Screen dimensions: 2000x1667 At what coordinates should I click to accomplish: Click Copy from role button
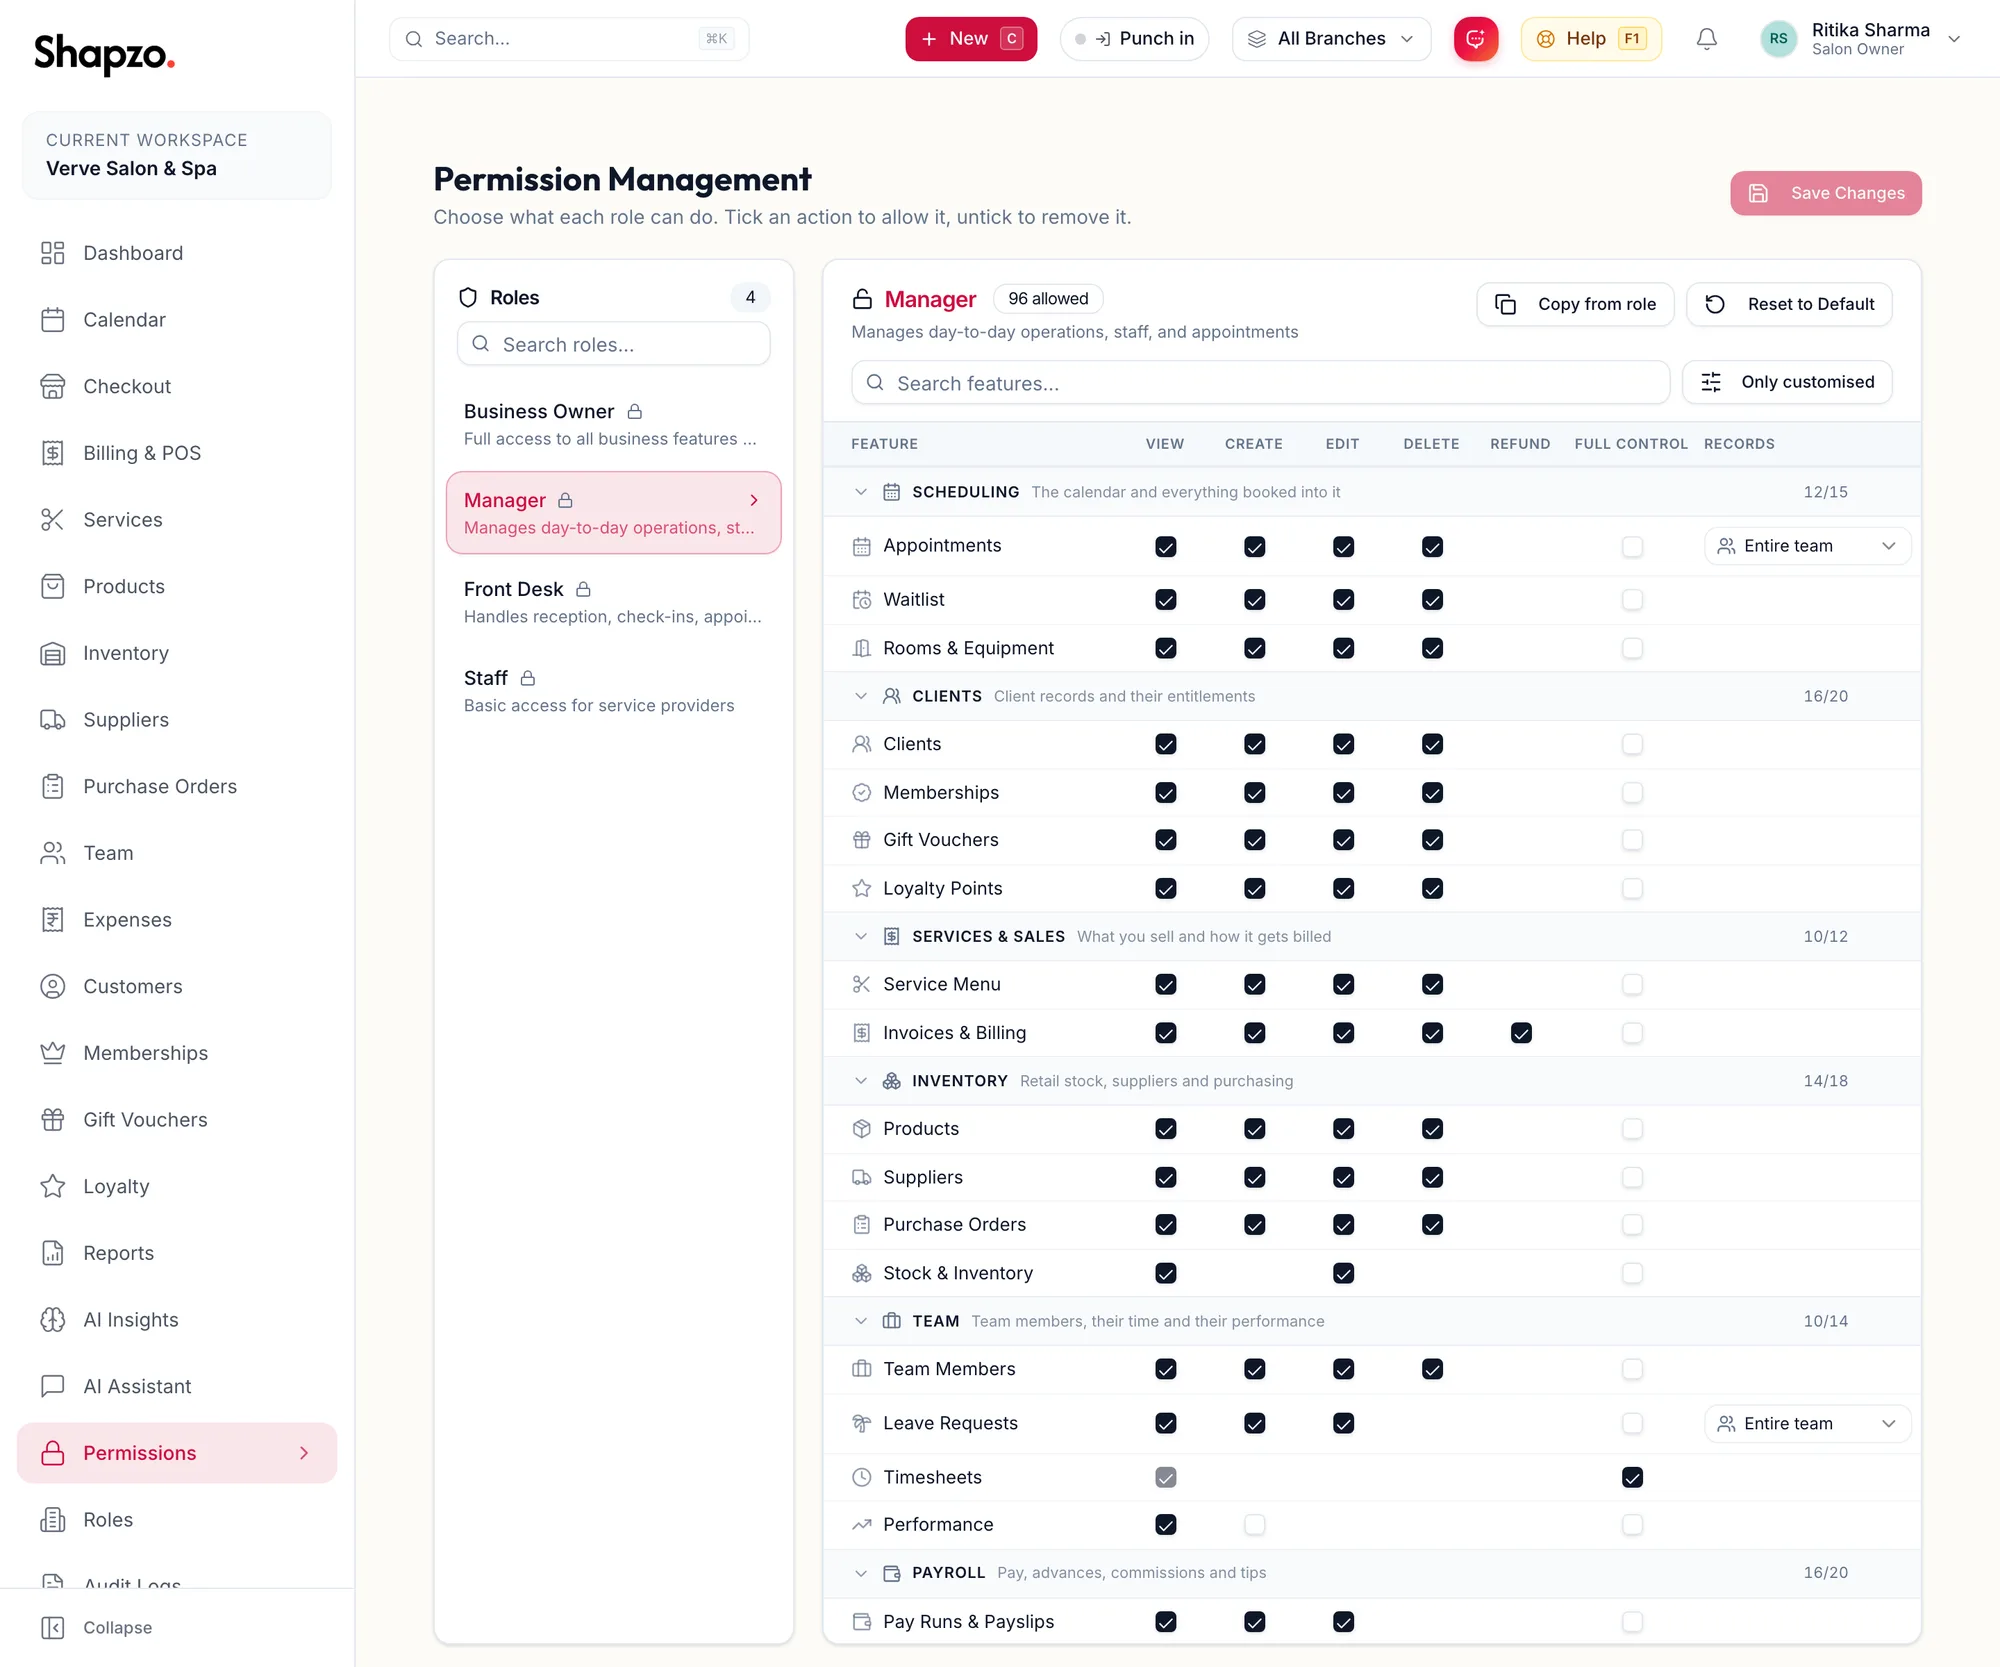pos(1575,304)
